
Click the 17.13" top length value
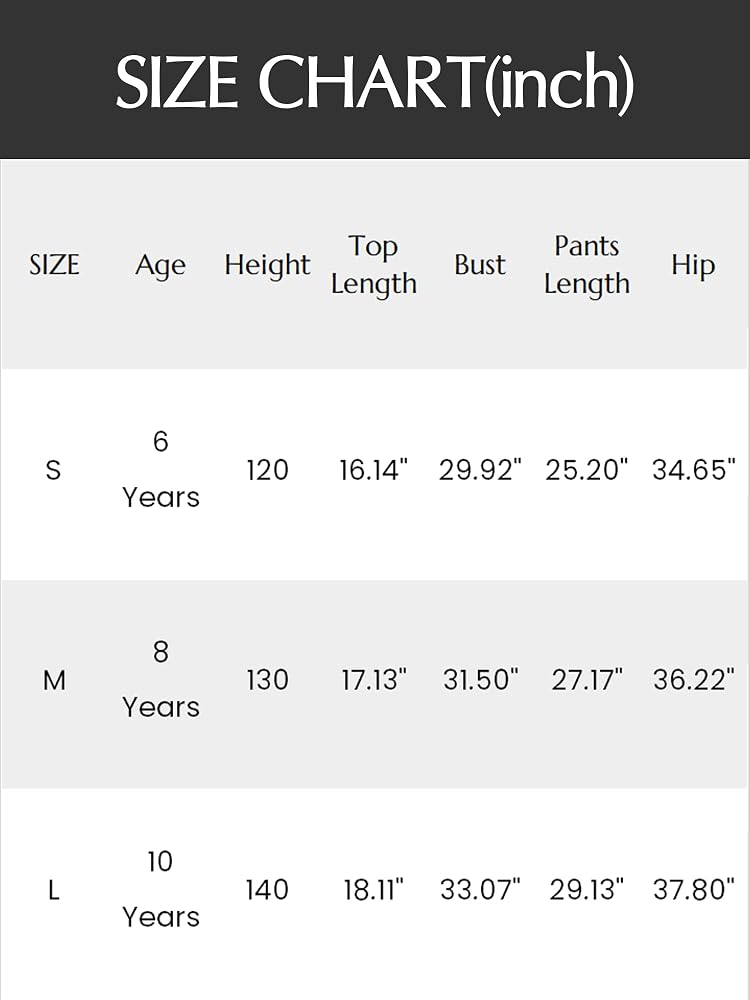point(374,680)
